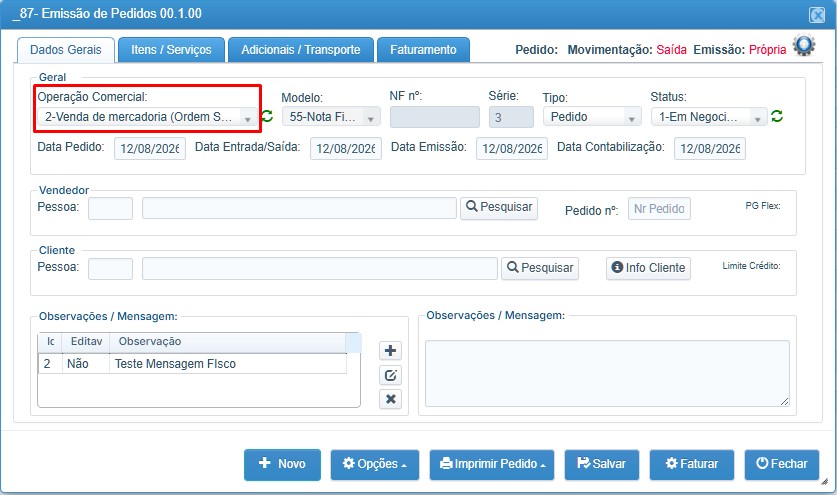The image size is (837, 495).
Task: Delete the selected observation
Action: click(390, 399)
